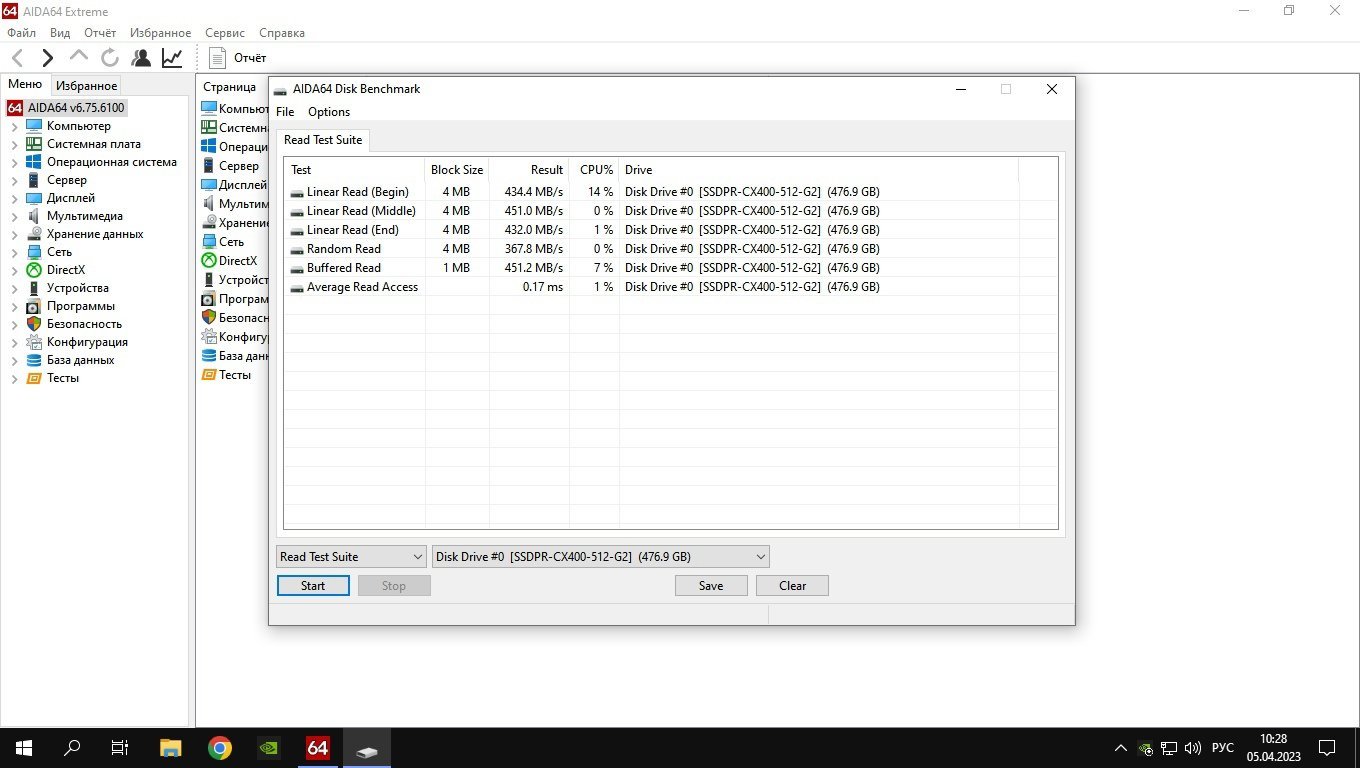1360x768 pixels.
Task: Expand the Тесты tree node
Action: (14, 378)
